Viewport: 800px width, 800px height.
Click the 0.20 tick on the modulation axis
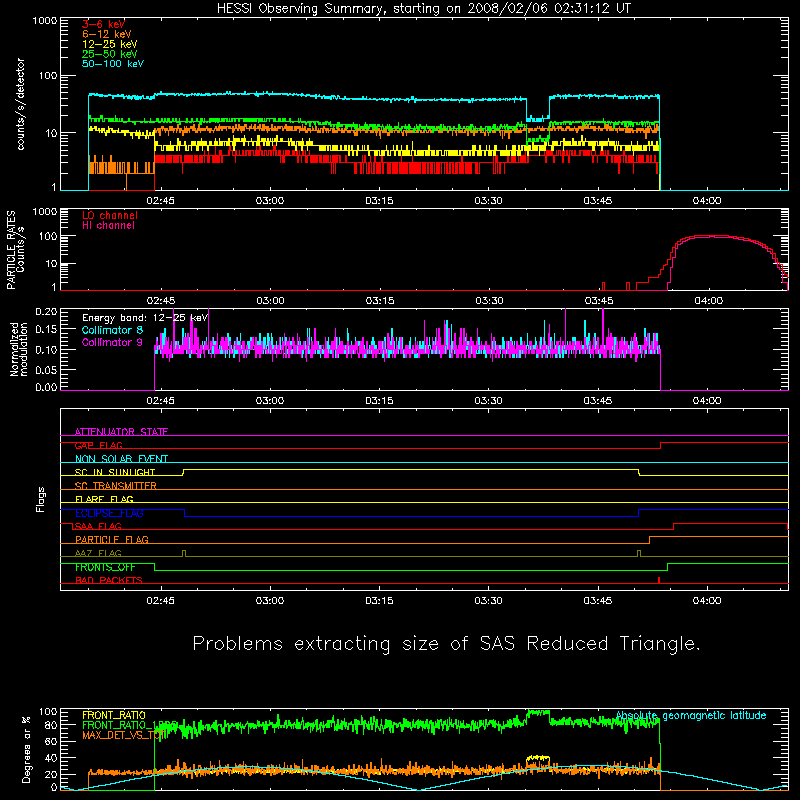pos(46,312)
